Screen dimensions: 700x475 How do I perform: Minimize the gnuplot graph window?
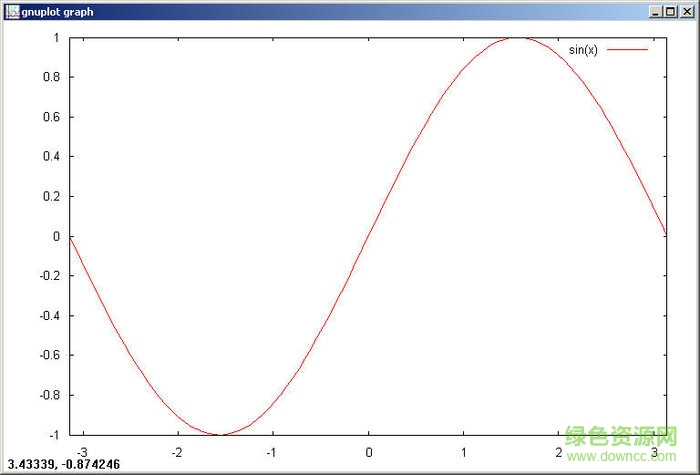[x=654, y=11]
